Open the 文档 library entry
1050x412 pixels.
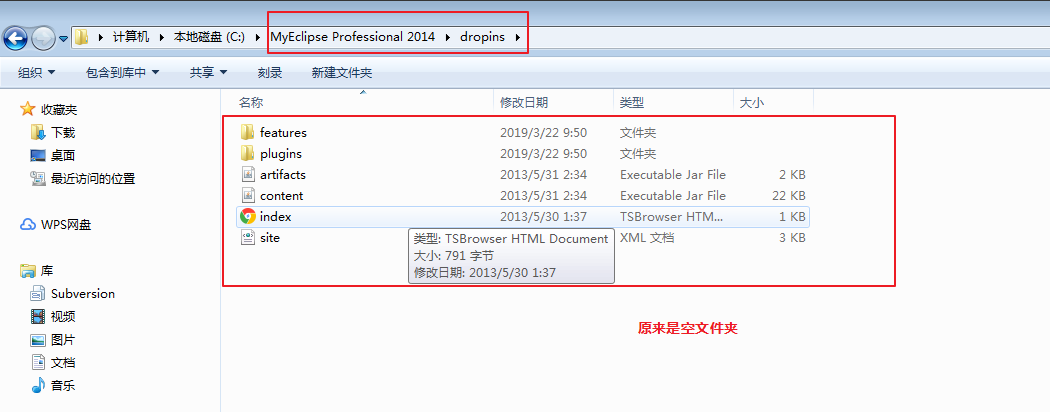(63, 362)
